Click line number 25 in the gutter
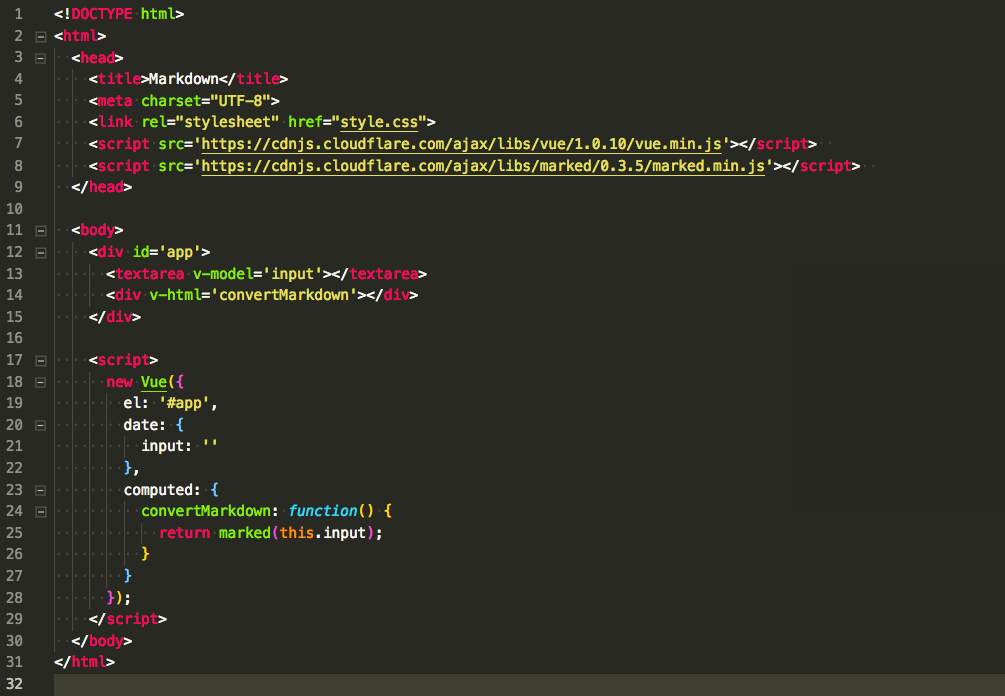This screenshot has height=696, width=1005. coord(14,533)
